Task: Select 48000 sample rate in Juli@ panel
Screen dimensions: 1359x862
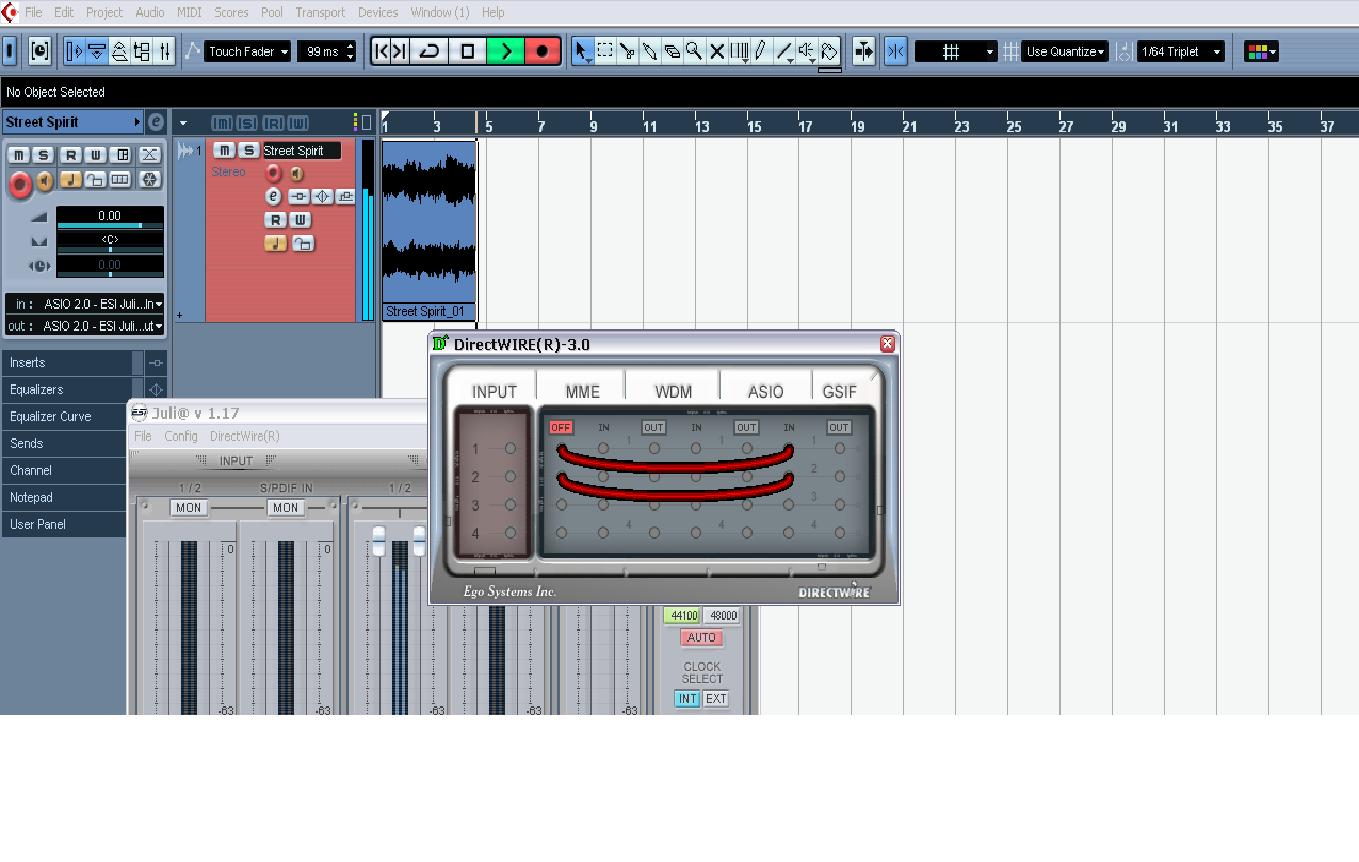Action: coord(722,615)
